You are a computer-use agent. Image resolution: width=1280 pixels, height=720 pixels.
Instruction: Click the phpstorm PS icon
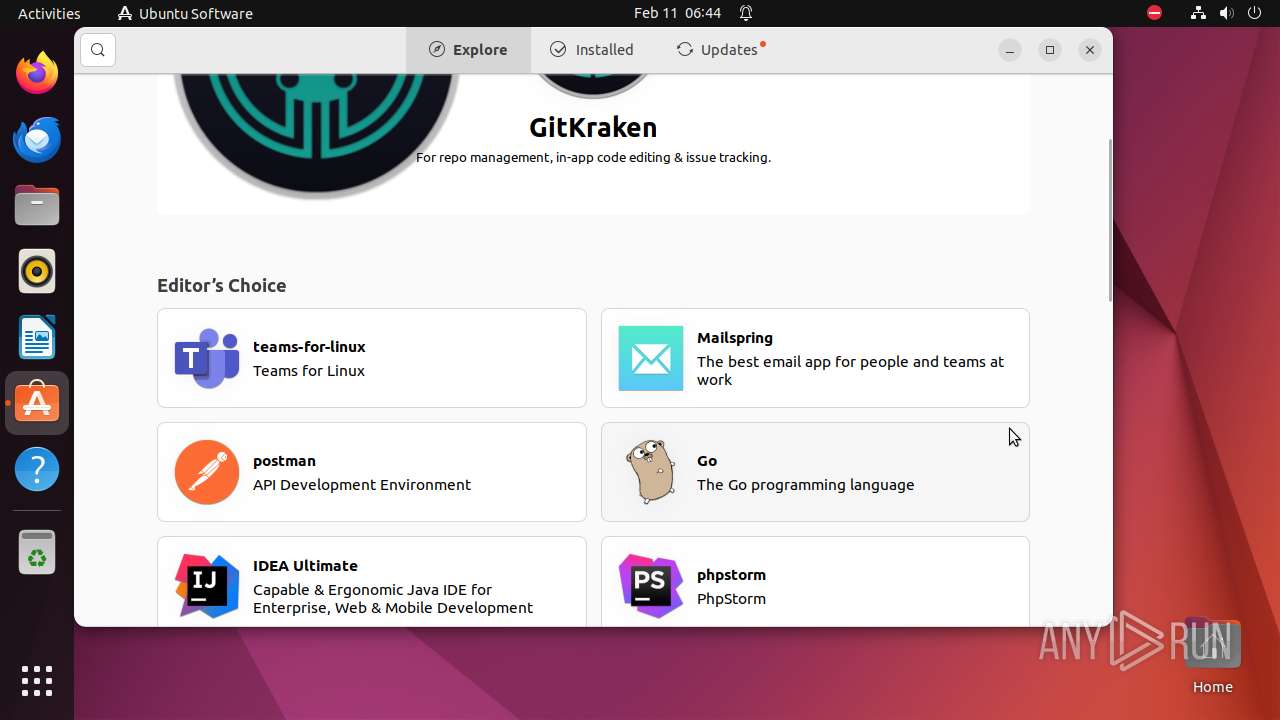pos(651,586)
